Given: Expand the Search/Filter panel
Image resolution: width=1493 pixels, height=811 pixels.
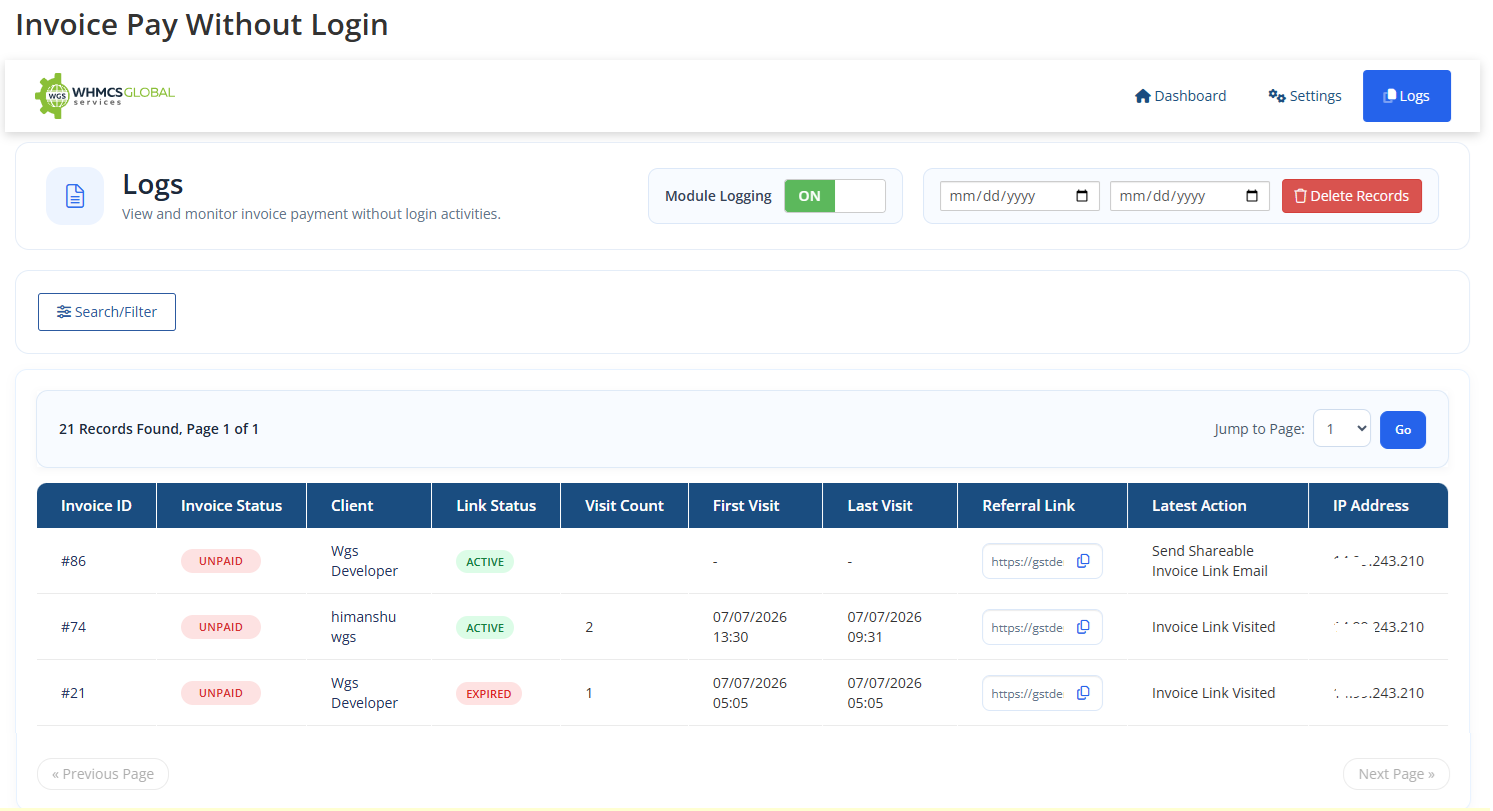Looking at the screenshot, I should click(x=107, y=312).
